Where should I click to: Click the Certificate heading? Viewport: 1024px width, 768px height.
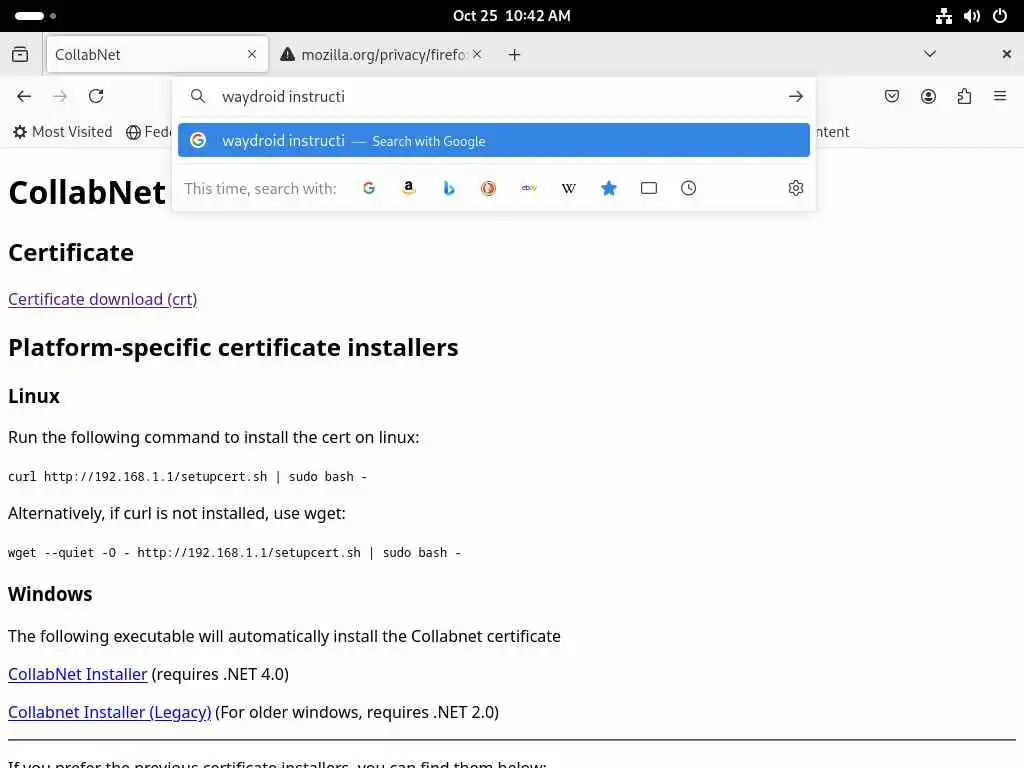click(x=71, y=252)
